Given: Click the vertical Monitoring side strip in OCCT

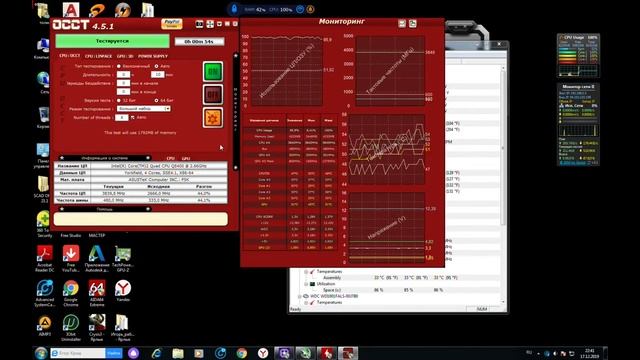Looking at the screenshot, I should click(x=236, y=111).
